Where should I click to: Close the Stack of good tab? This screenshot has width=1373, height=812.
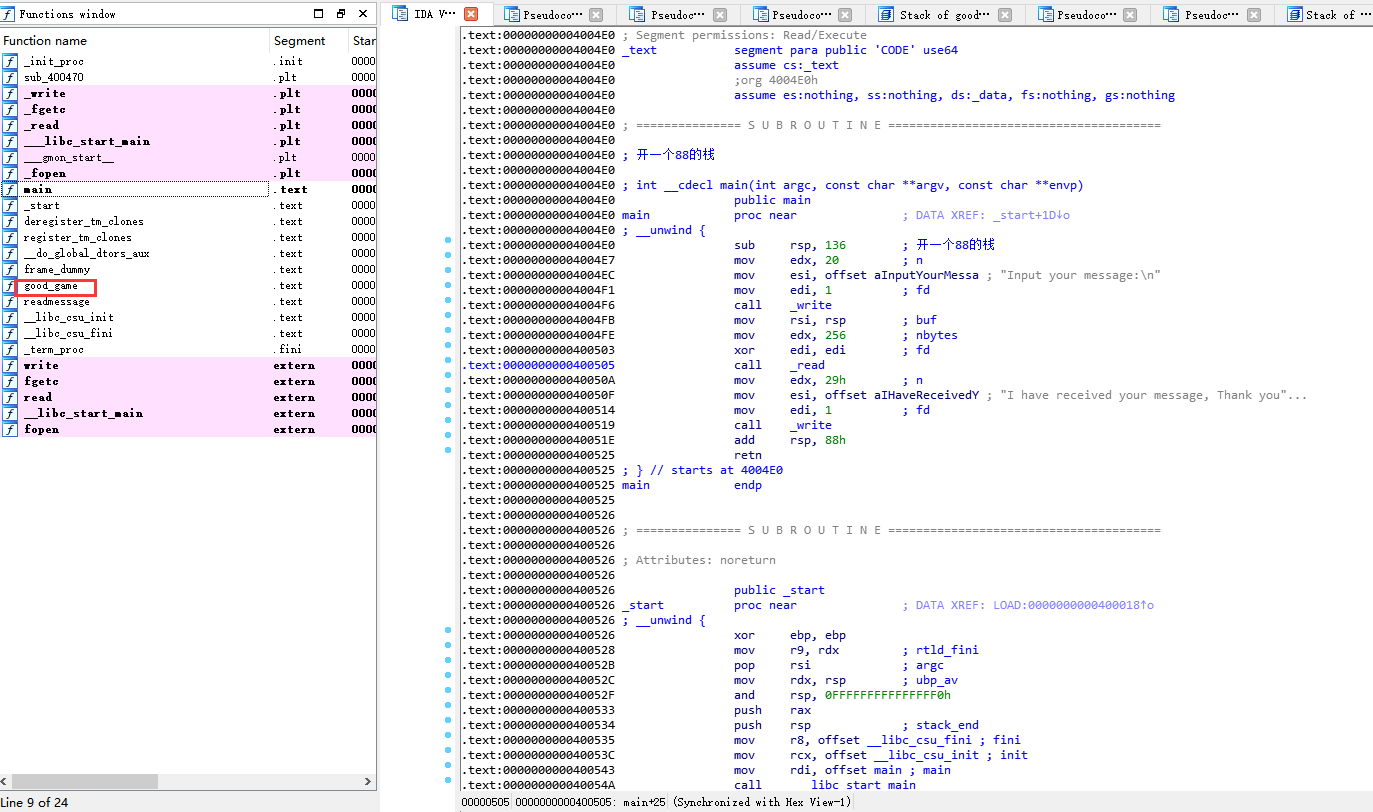click(x=1004, y=15)
